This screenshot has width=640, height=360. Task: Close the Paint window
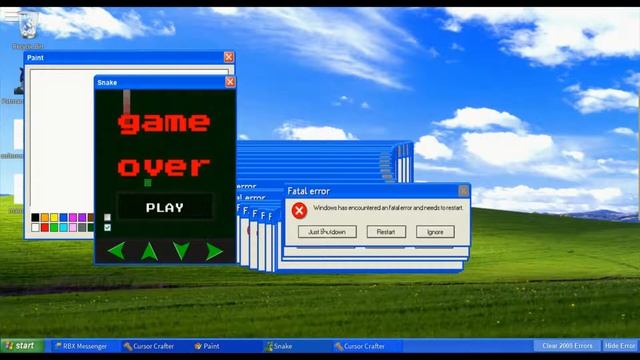(x=229, y=57)
